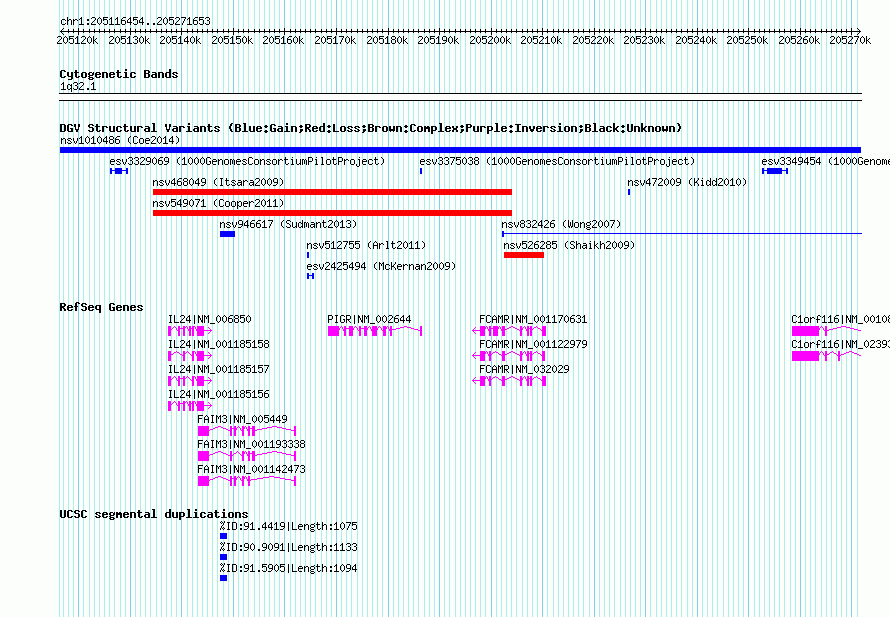
Task: Click segmental duplication %ID:91.5905 block
Action: (223, 578)
